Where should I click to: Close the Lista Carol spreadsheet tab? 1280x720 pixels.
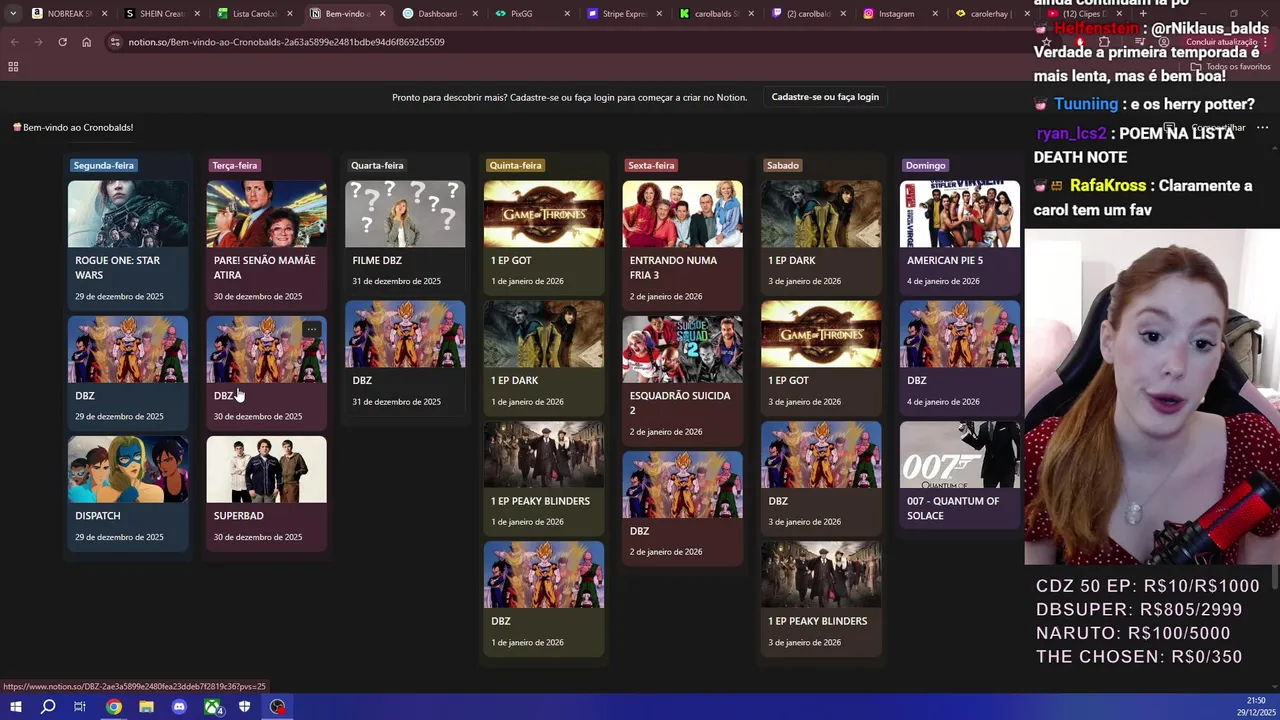(x=289, y=14)
